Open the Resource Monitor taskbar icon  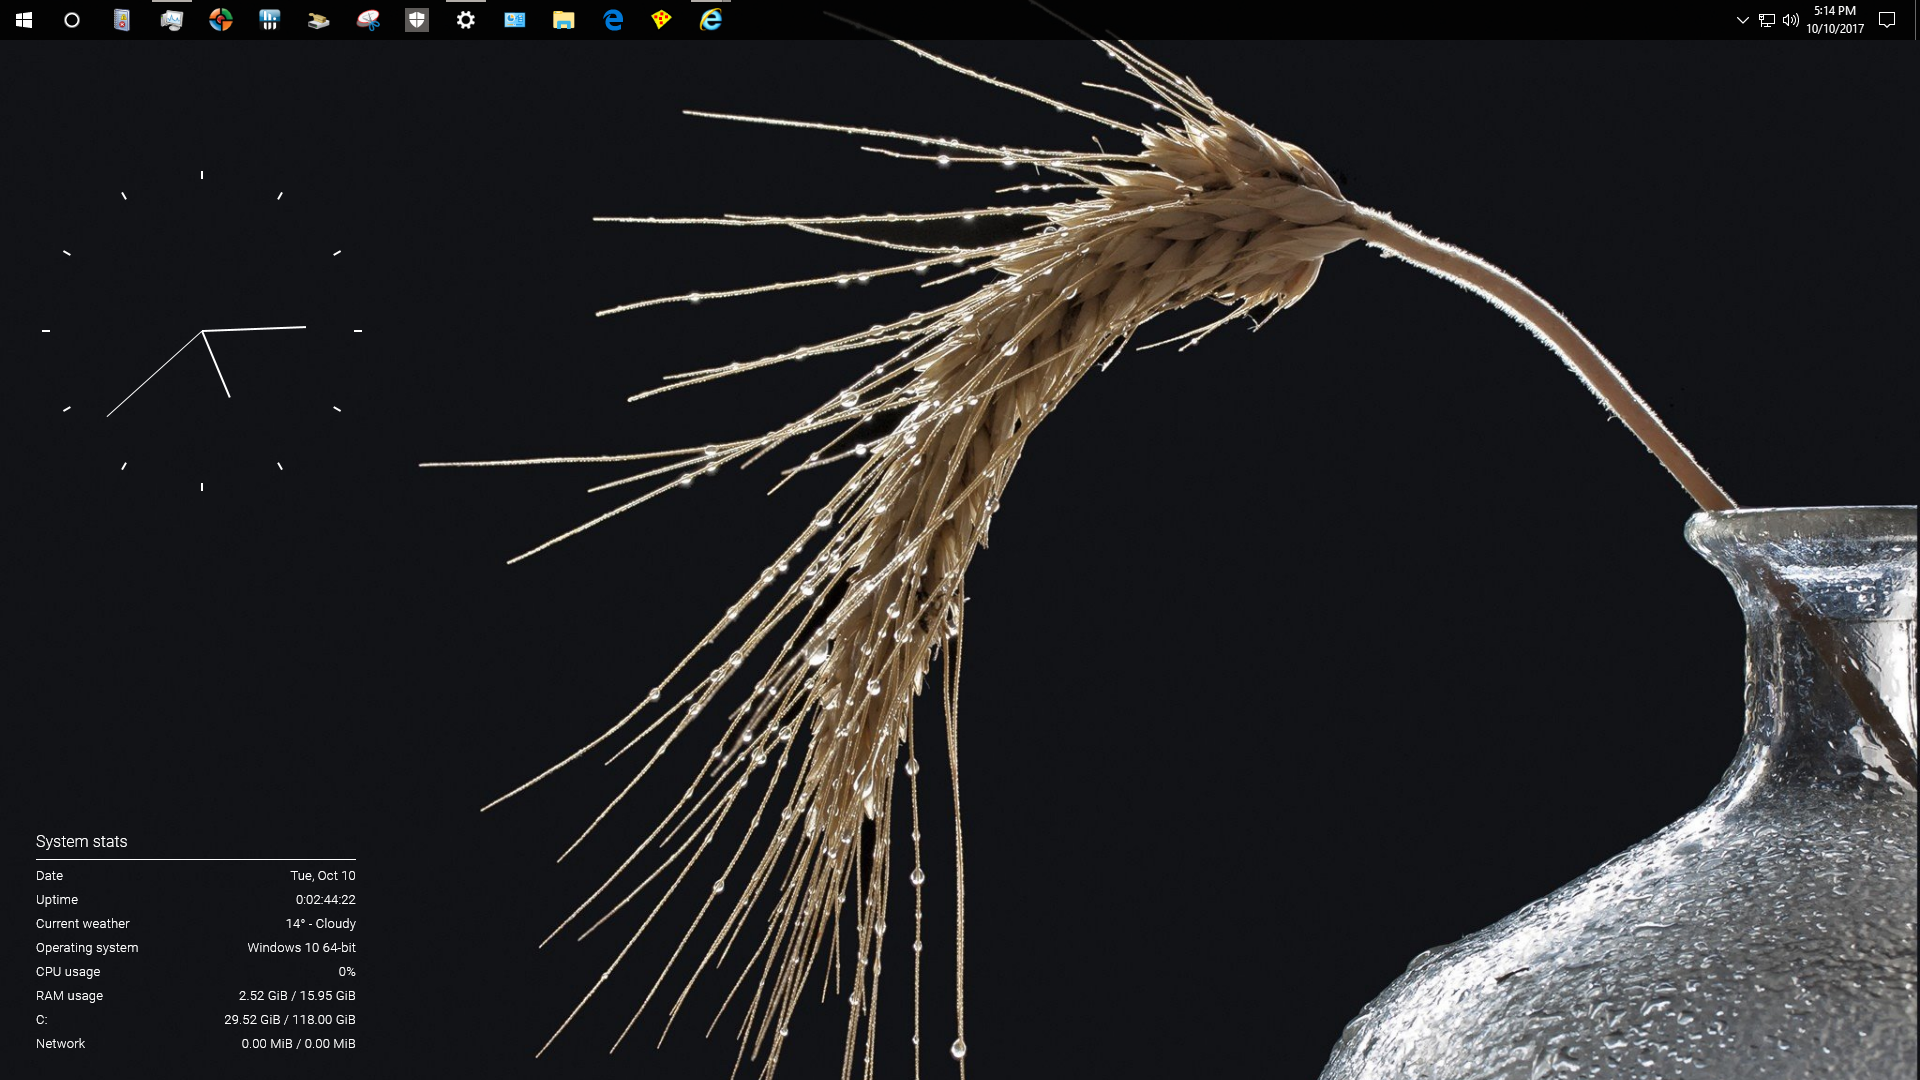172,20
